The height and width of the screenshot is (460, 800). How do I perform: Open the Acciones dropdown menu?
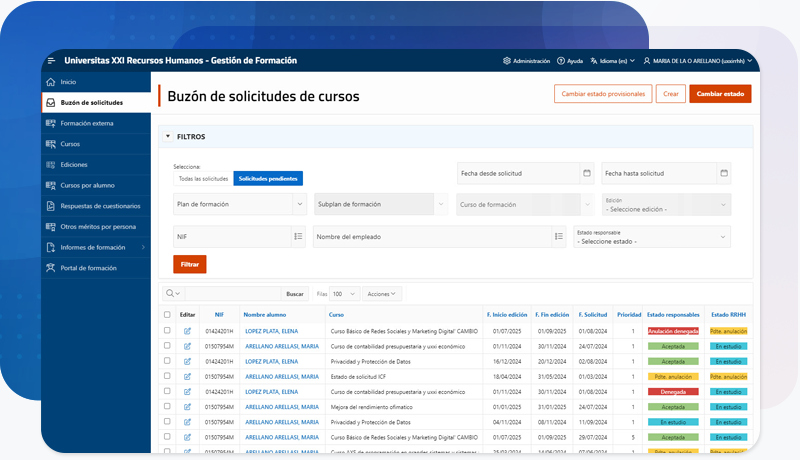click(382, 294)
